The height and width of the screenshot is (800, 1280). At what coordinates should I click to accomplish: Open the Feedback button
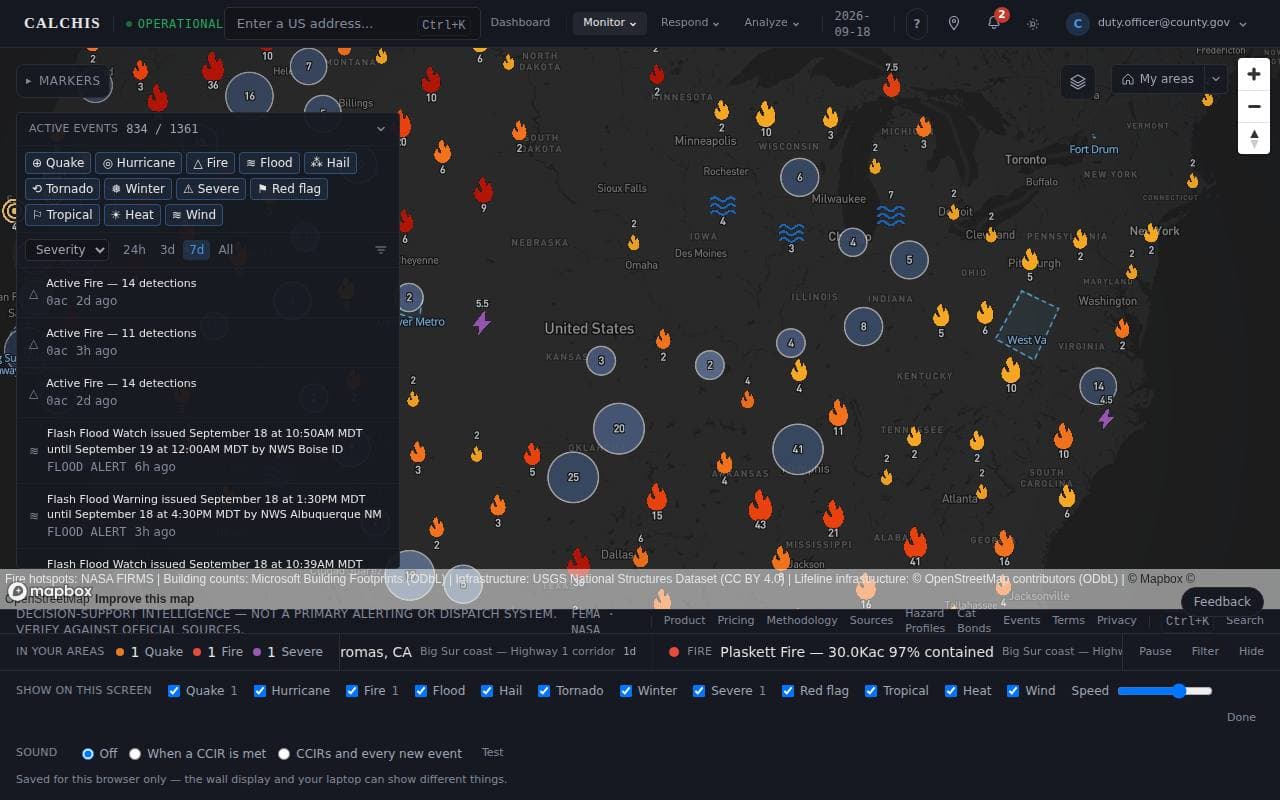tap(1222, 601)
